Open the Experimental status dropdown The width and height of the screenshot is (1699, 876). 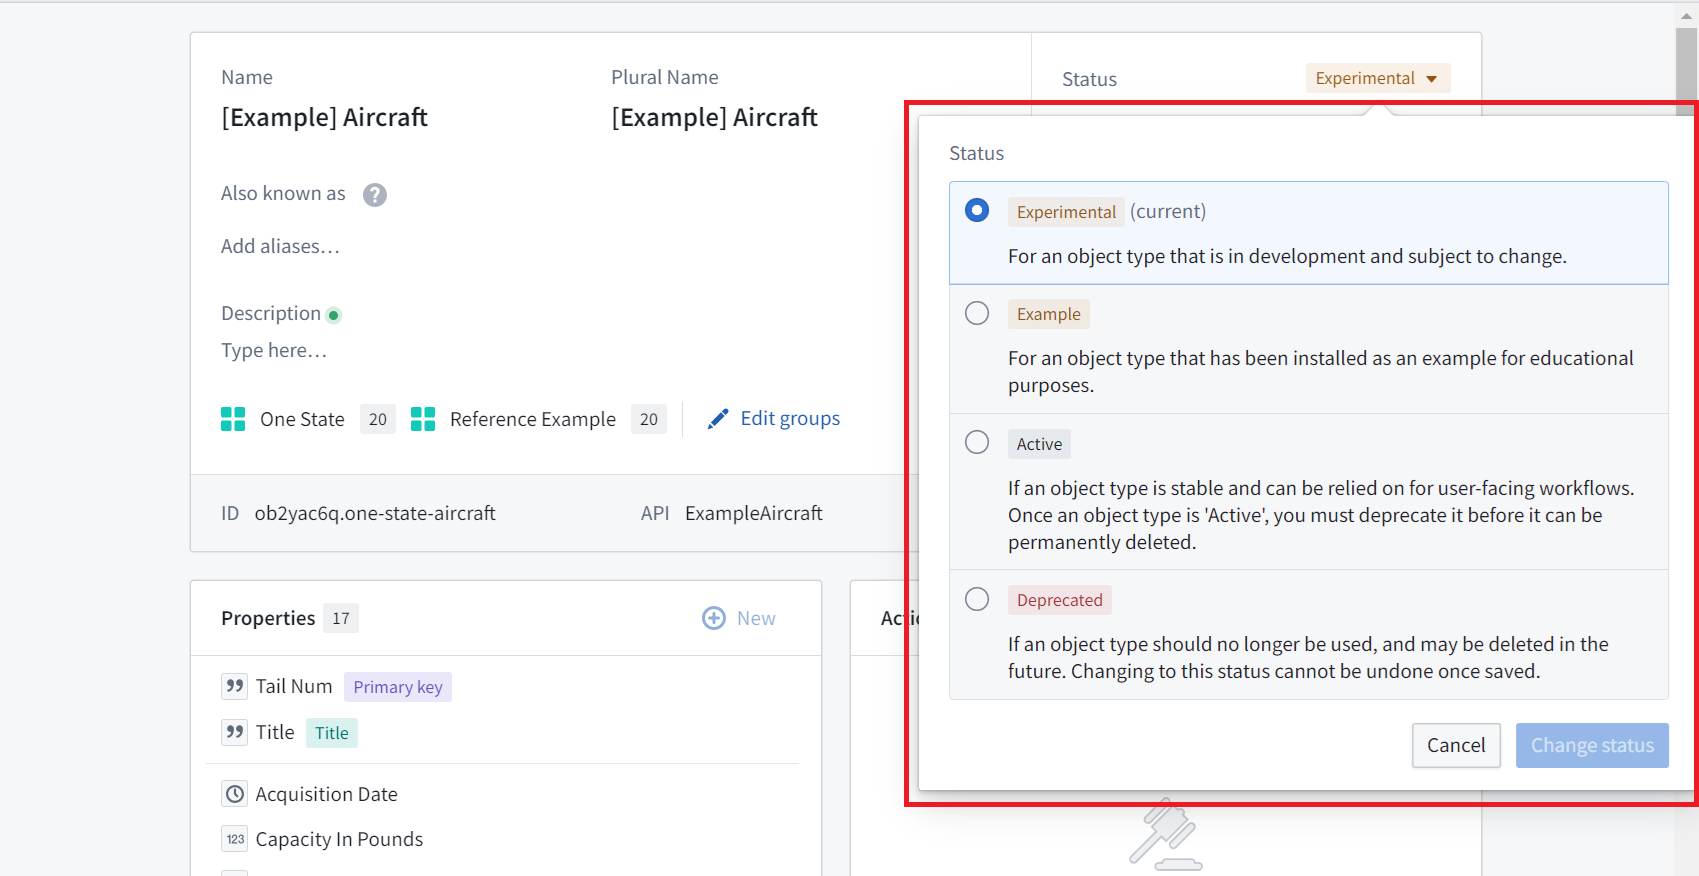(x=1377, y=78)
